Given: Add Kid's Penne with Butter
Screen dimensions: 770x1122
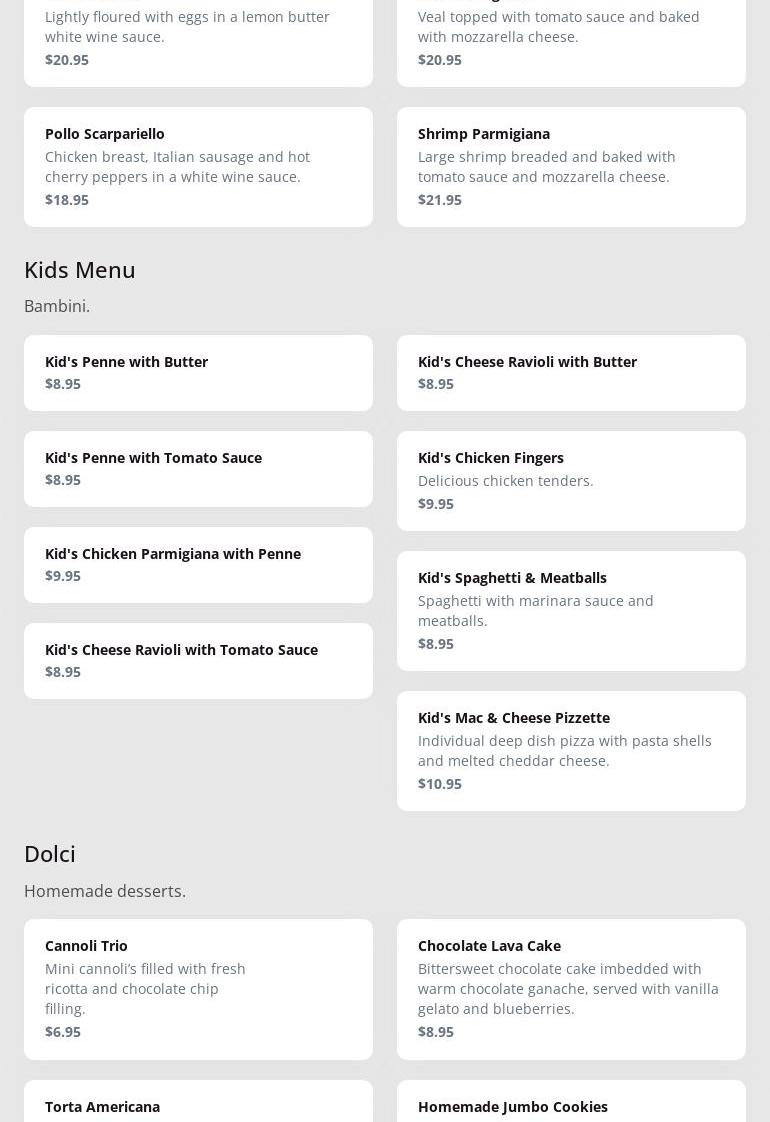Looking at the screenshot, I should click(x=198, y=372).
